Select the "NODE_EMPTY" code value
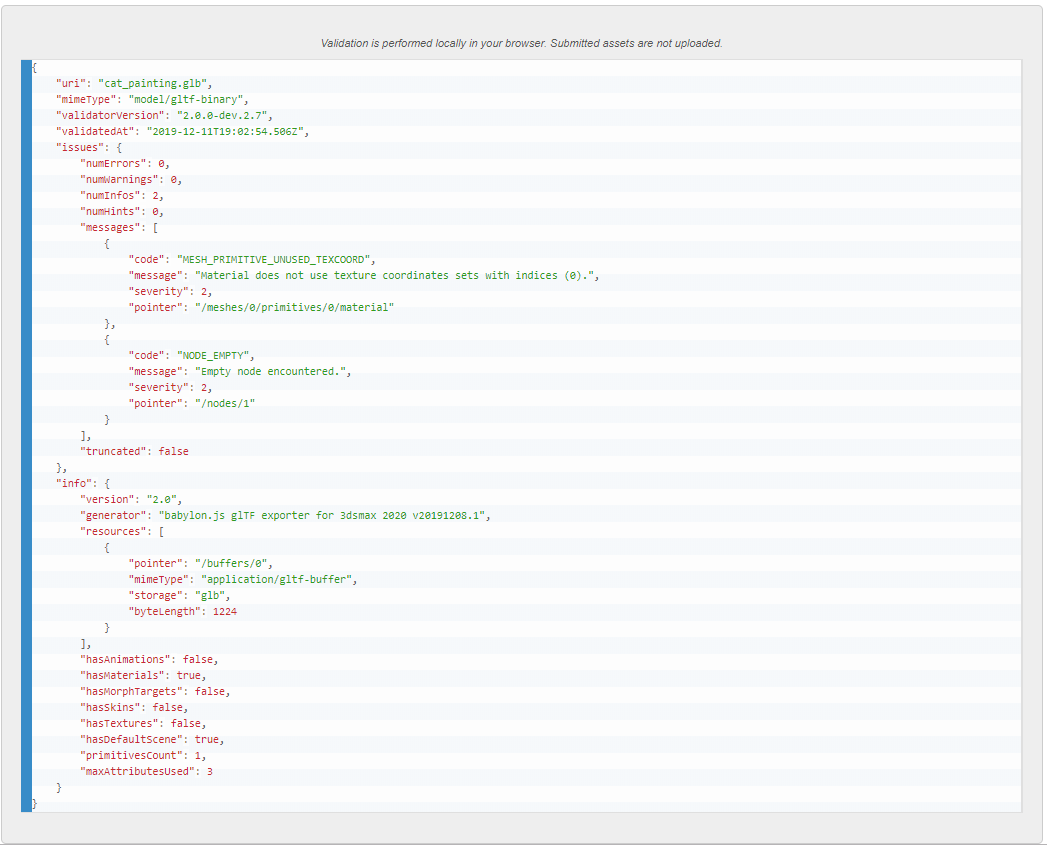 click(x=213, y=356)
